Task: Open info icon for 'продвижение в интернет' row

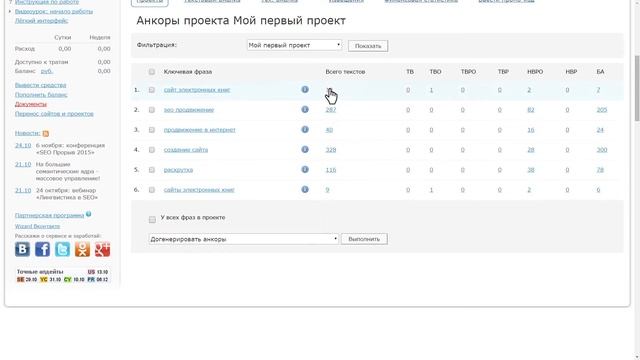Action: [305, 129]
